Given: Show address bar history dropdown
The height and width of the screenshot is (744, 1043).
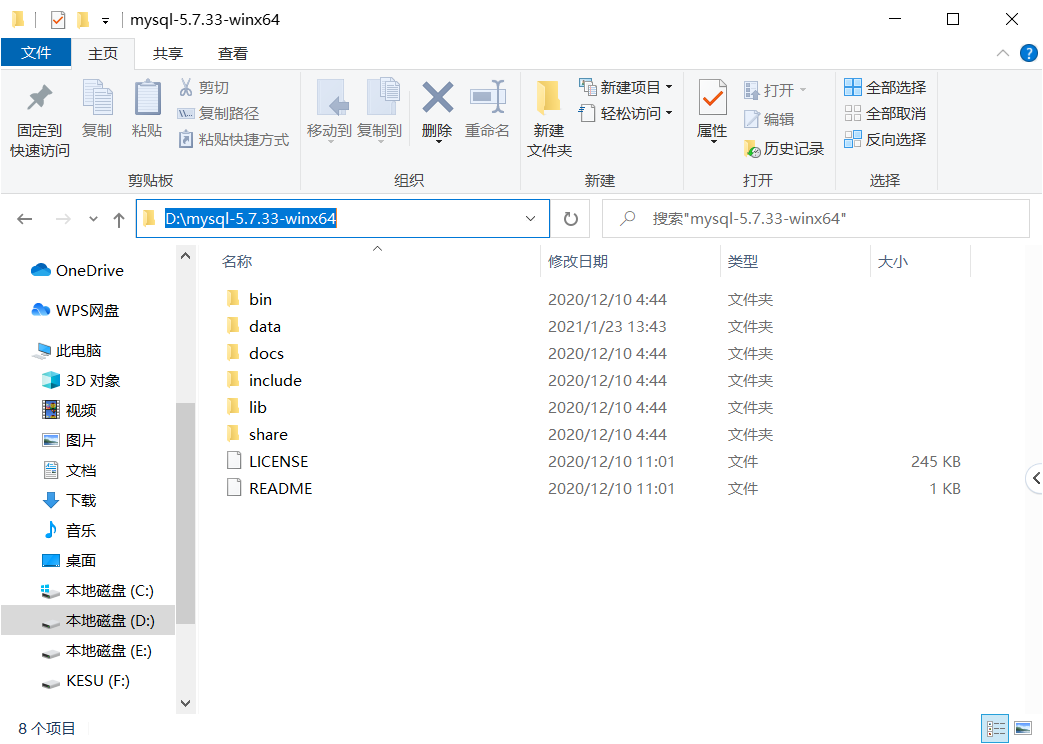Looking at the screenshot, I should pos(530,219).
